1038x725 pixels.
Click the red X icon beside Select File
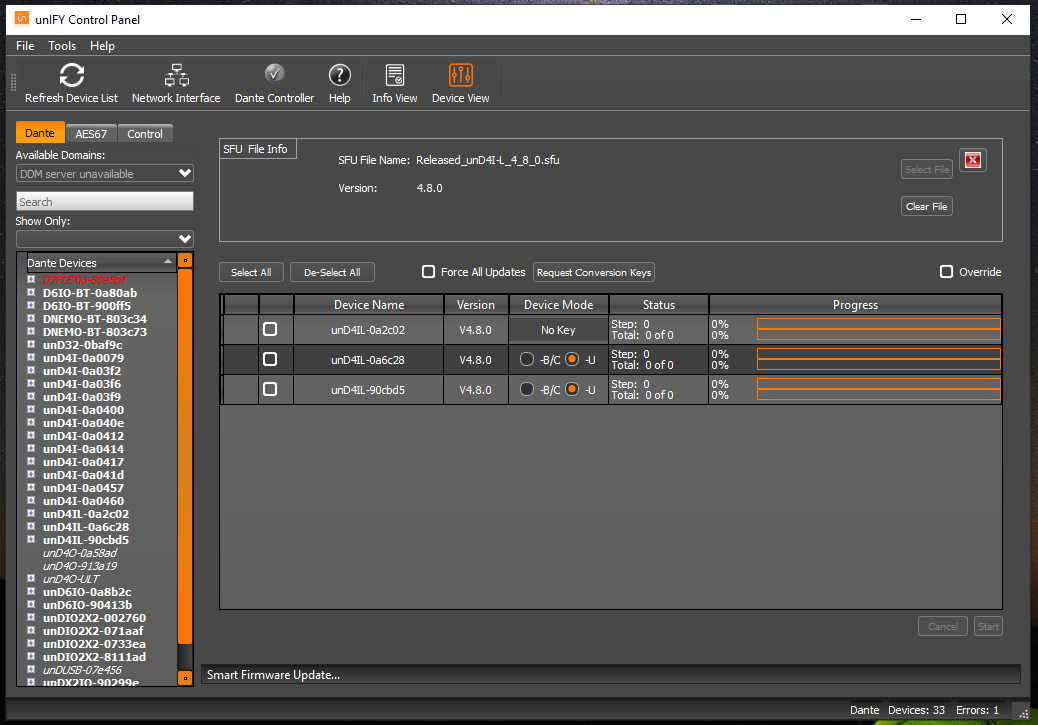(973, 160)
